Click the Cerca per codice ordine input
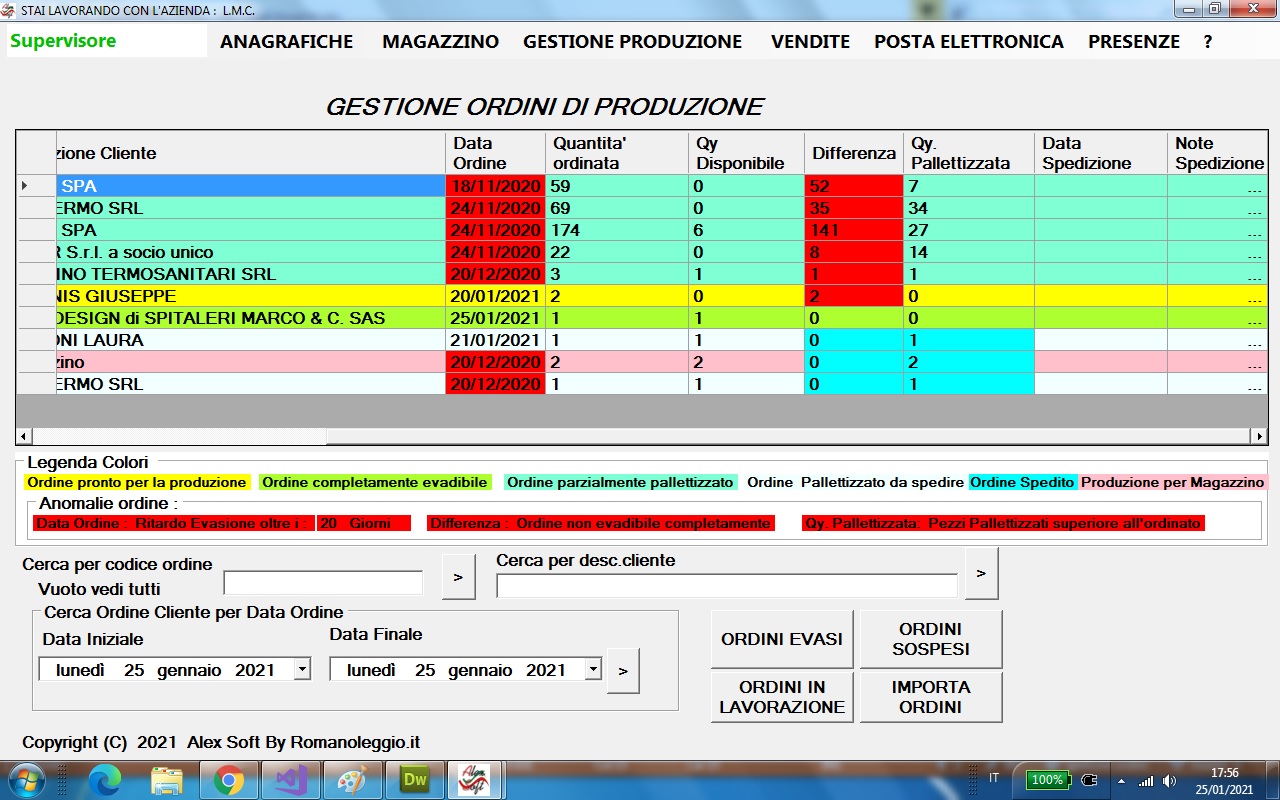The height and width of the screenshot is (800, 1280). coord(323,583)
